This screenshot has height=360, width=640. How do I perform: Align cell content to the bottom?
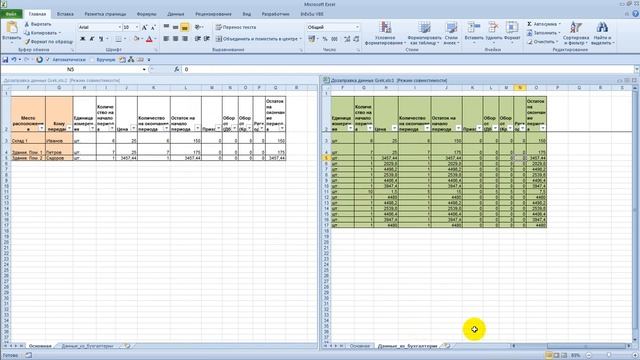pyautogui.click(x=185, y=27)
